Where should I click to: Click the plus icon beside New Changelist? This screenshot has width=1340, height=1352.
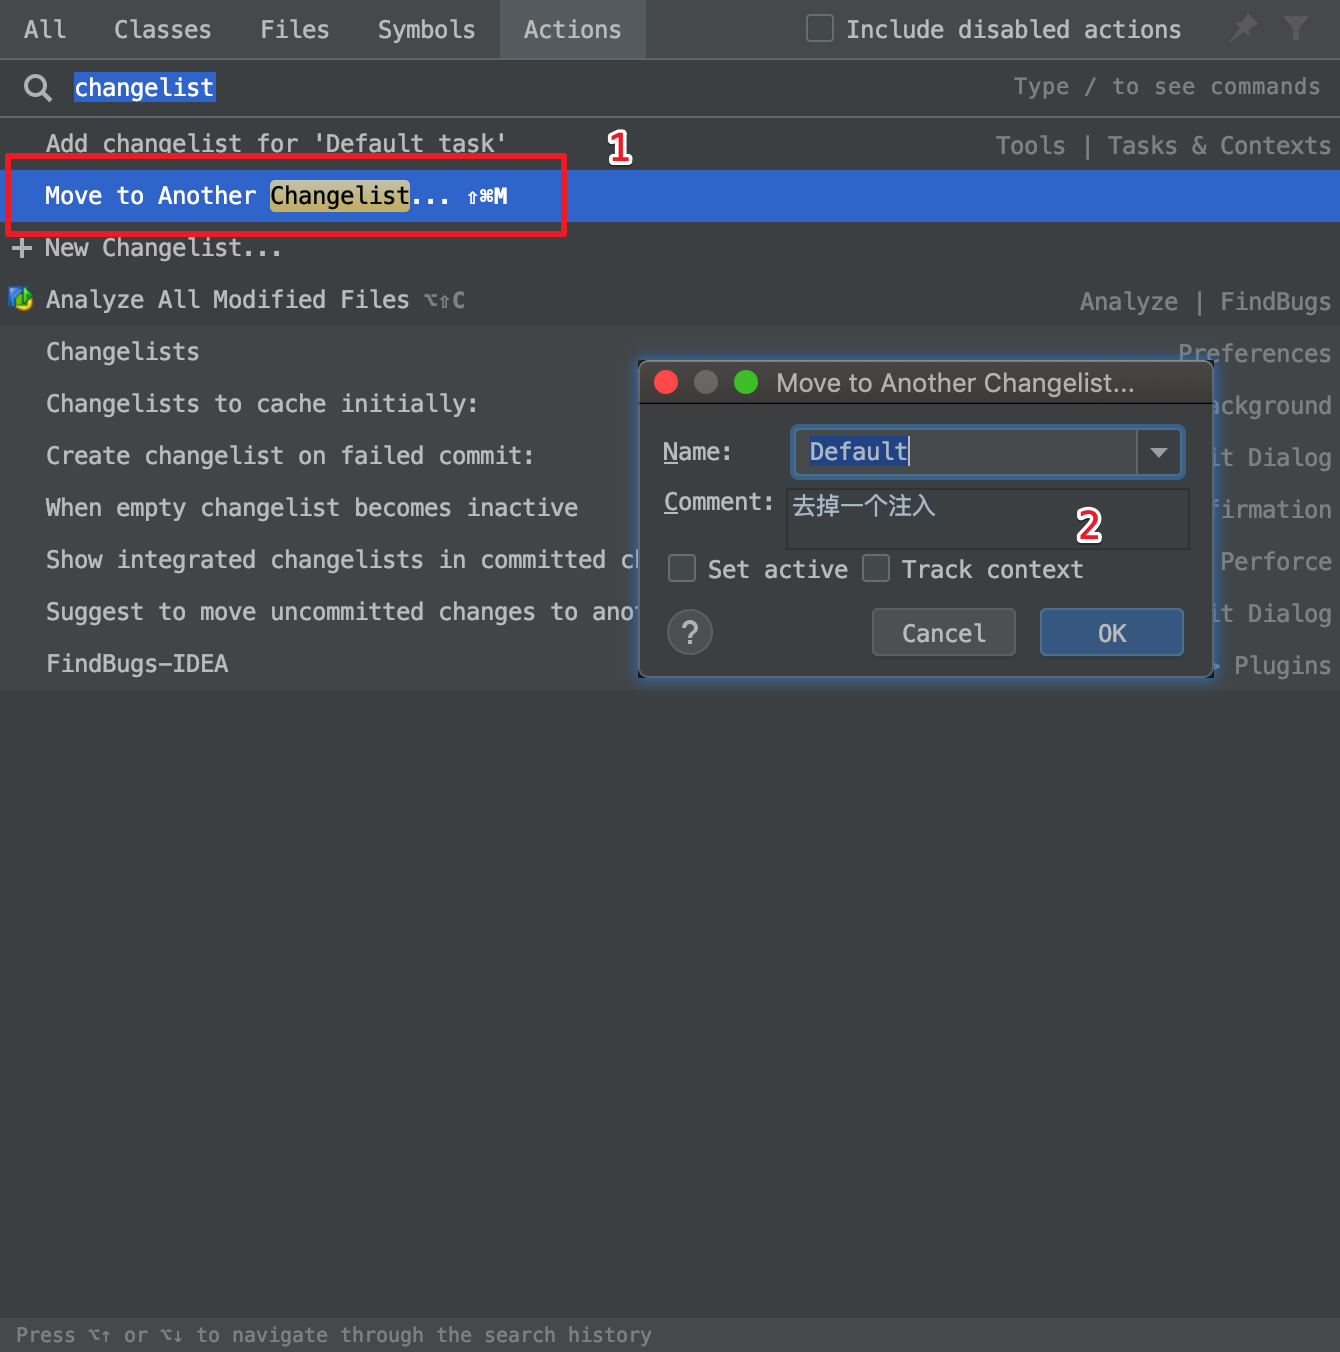pyautogui.click(x=21, y=247)
